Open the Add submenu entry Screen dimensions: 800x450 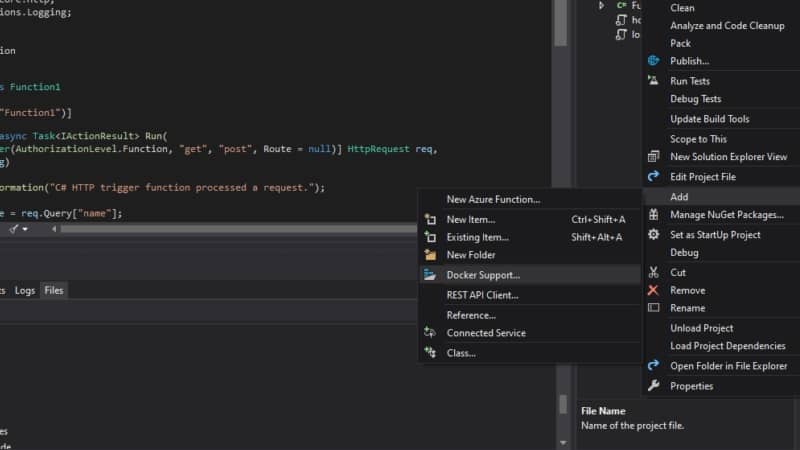point(721,196)
